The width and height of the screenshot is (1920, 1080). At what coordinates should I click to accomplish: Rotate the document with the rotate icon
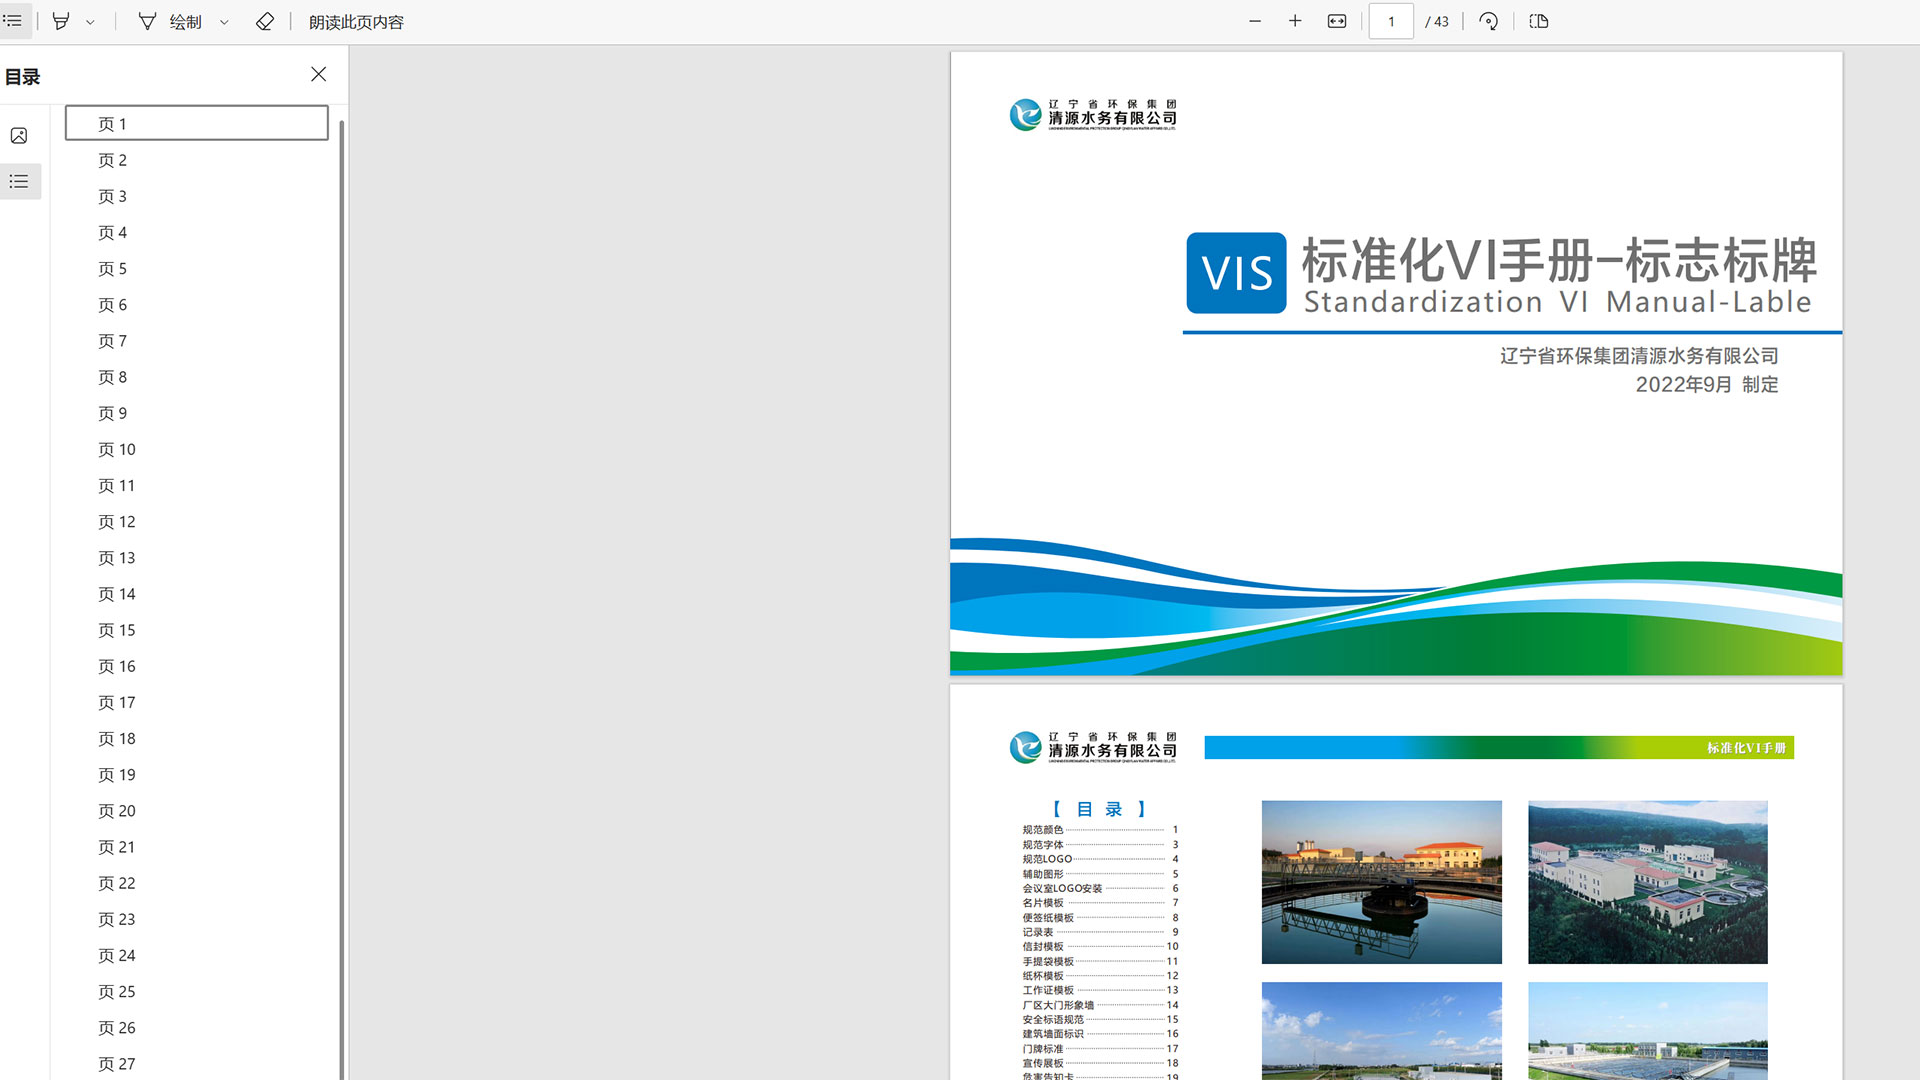[x=1488, y=21]
